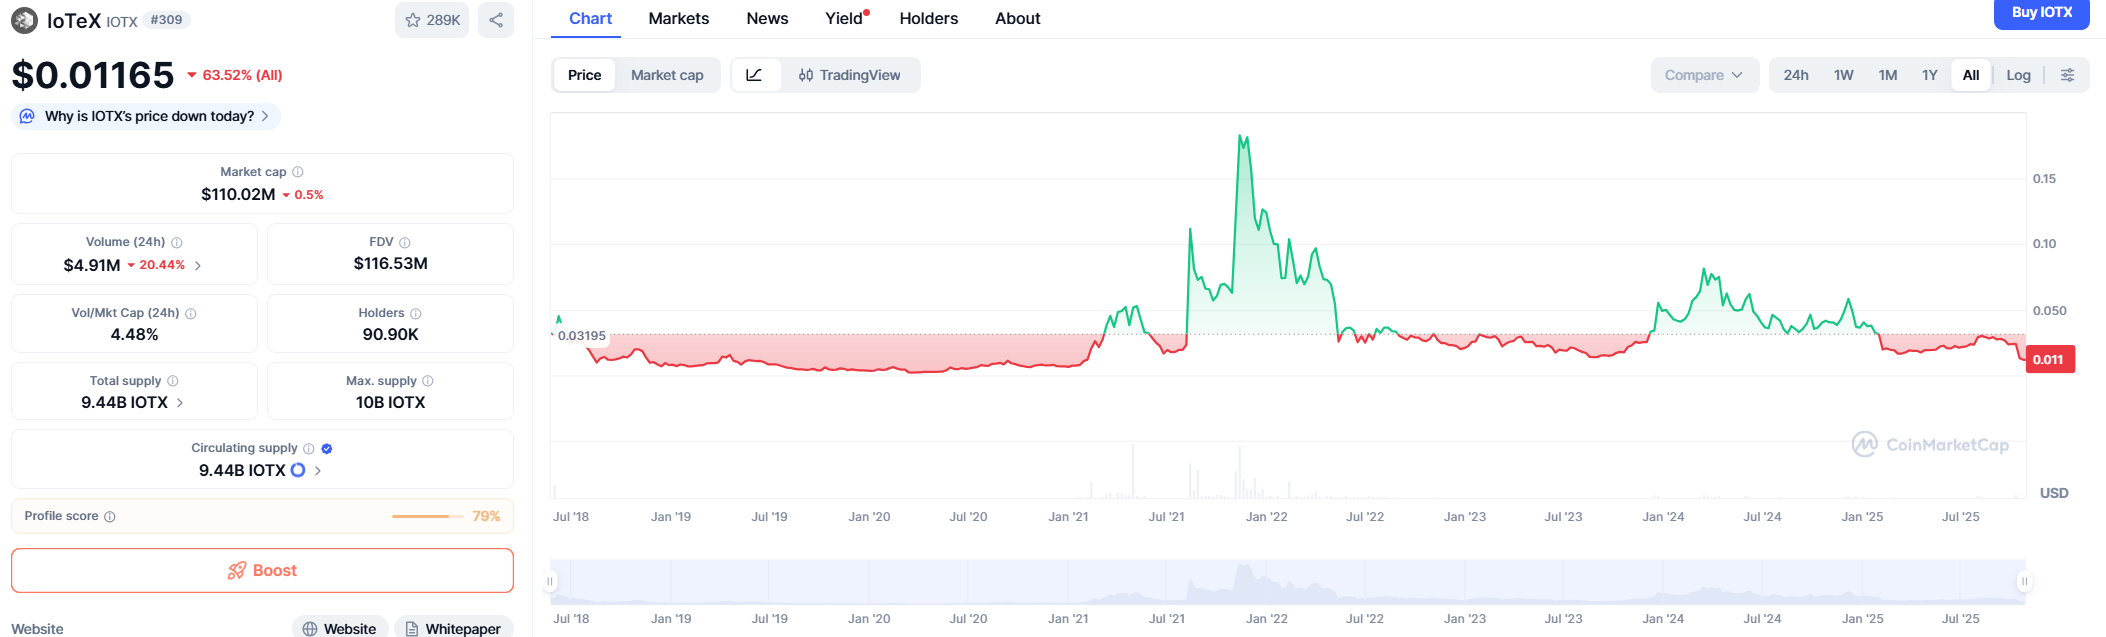Viewport: 2106px width, 637px height.
Task: Click the 0.03195 baseline price label
Action: 581,336
